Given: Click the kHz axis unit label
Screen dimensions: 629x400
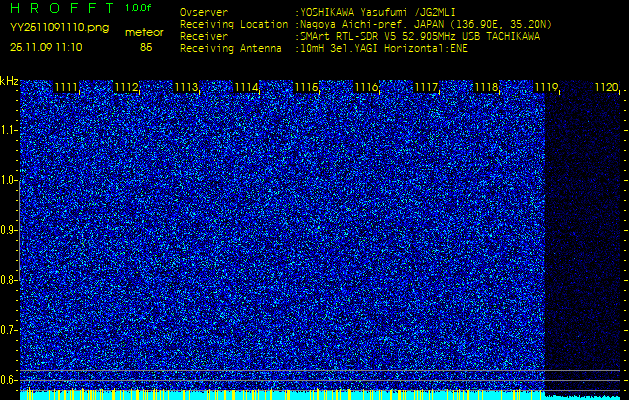Looking at the screenshot, I should 9,81.
